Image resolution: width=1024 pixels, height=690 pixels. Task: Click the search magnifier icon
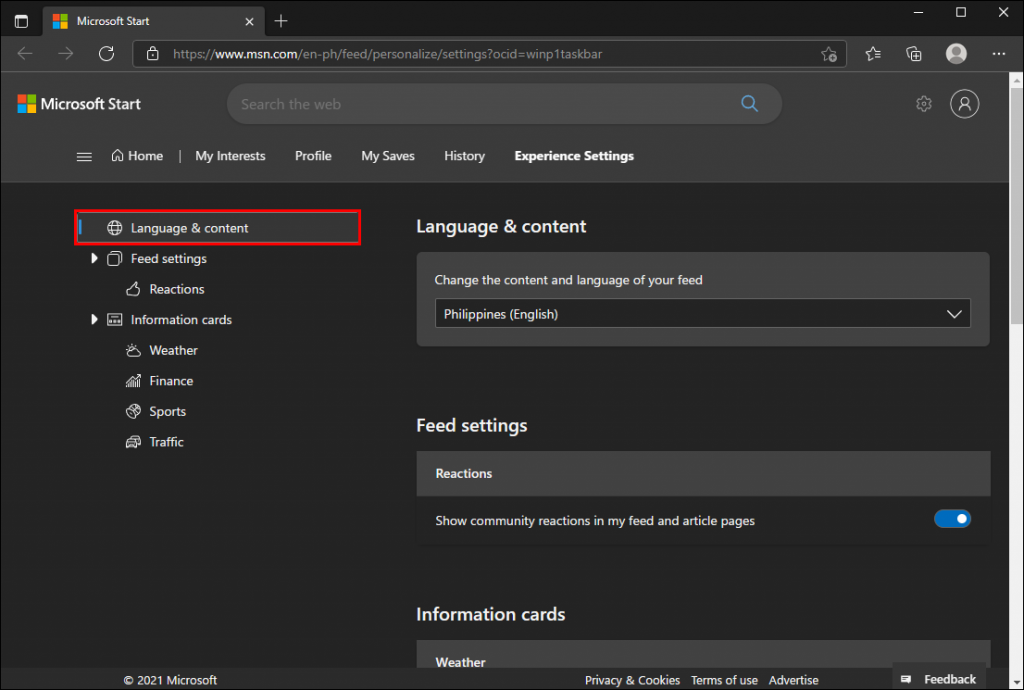pos(749,103)
